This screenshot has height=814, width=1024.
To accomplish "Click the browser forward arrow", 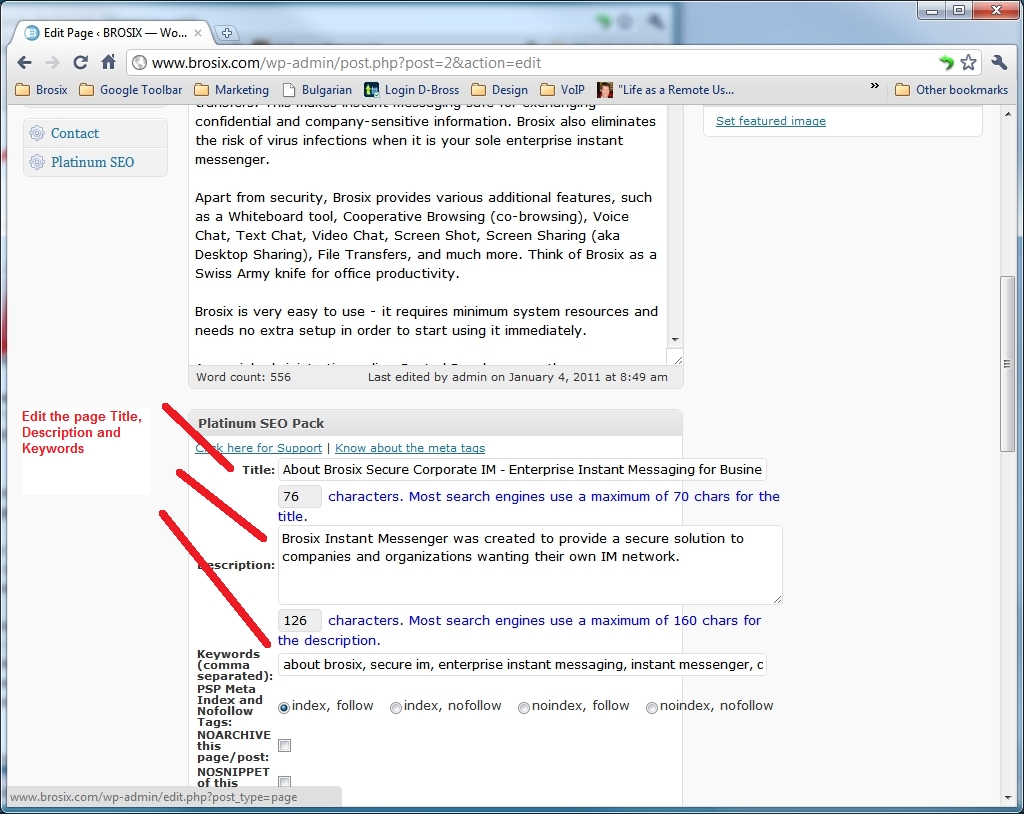I will point(52,63).
